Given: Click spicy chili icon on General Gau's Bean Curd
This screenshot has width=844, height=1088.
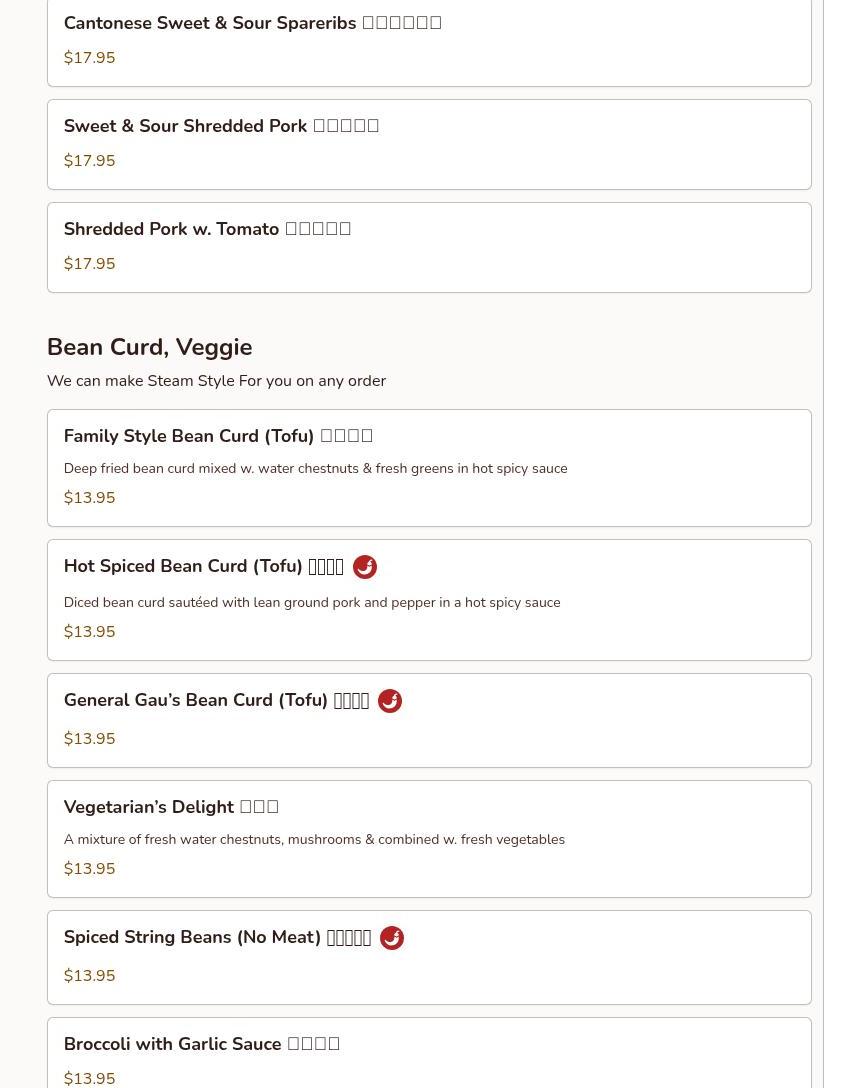Looking at the screenshot, I should click(x=390, y=701).
